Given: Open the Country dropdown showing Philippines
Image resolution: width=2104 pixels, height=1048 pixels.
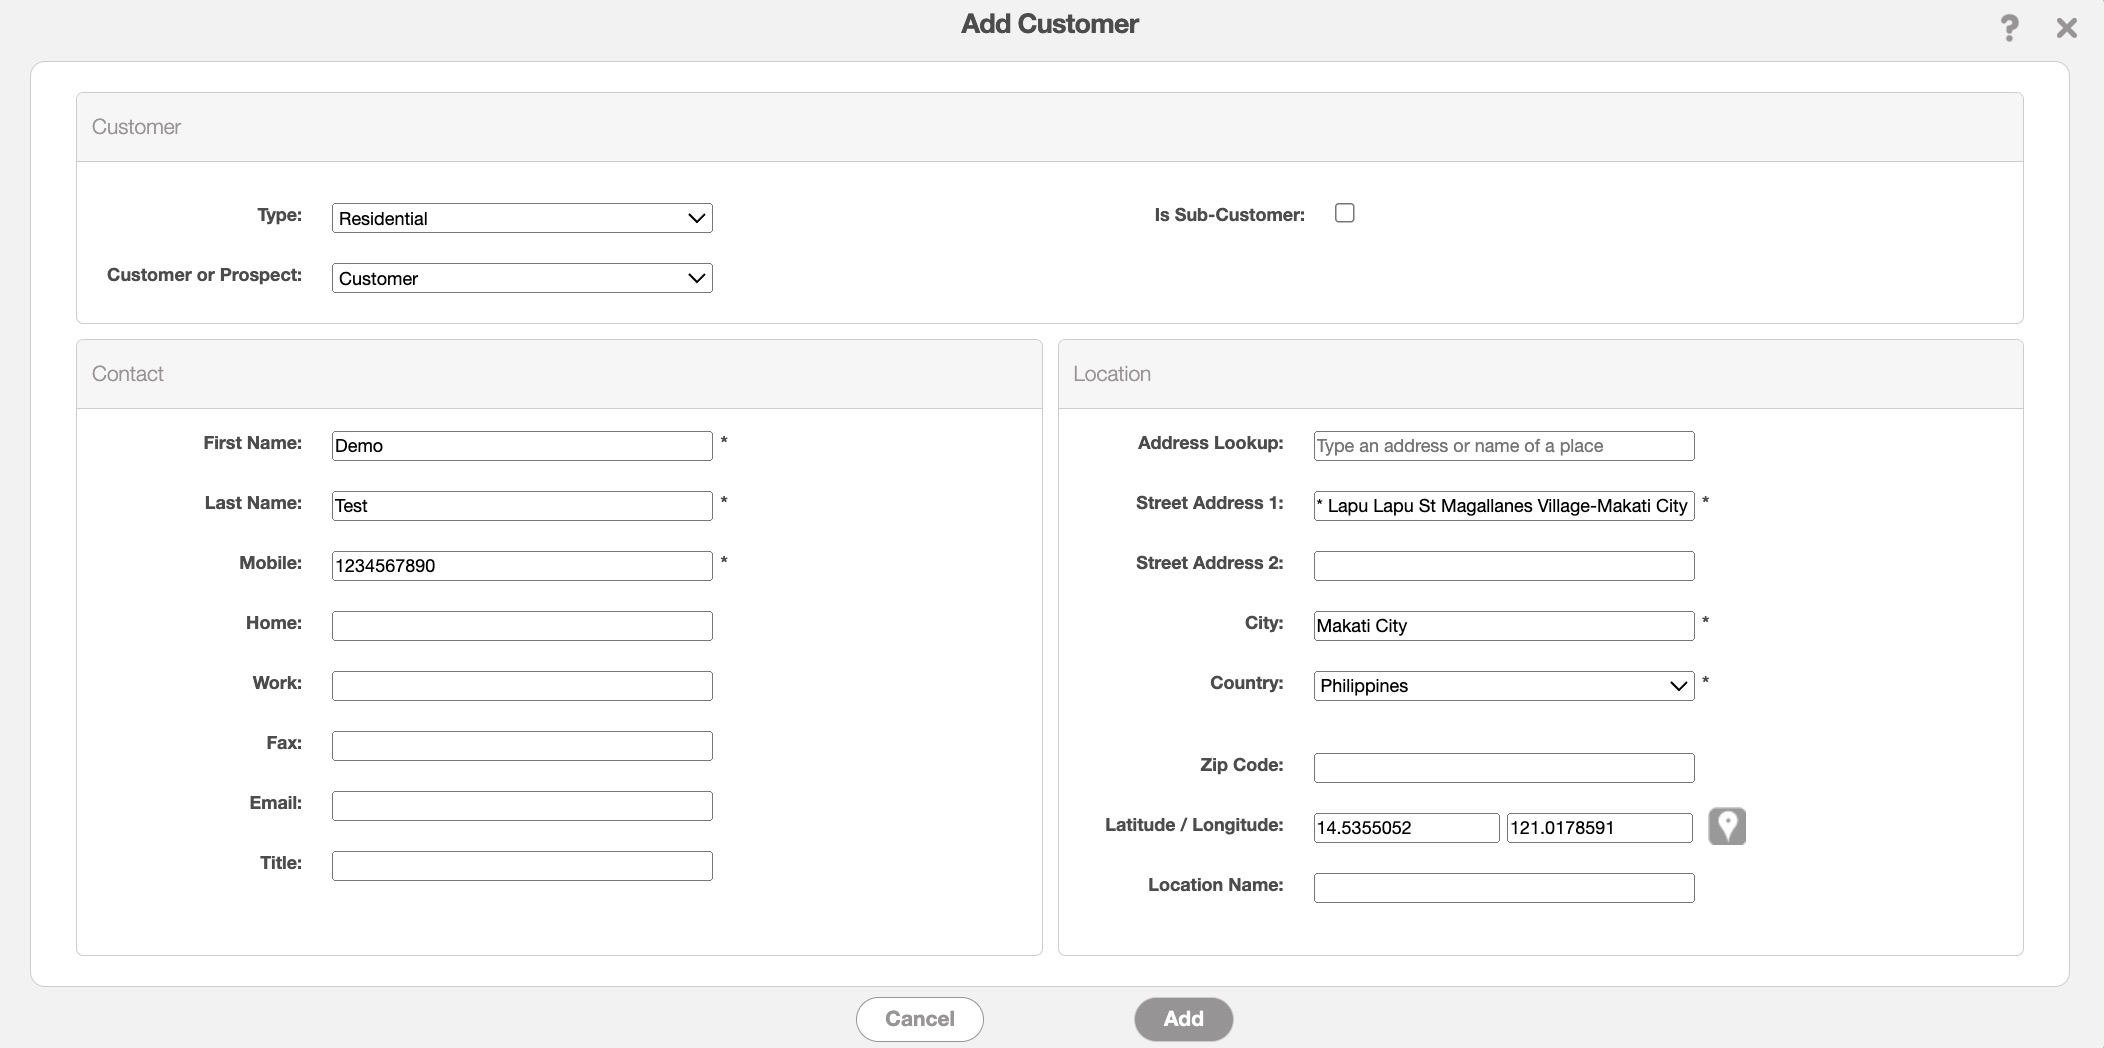Looking at the screenshot, I should [1503, 686].
